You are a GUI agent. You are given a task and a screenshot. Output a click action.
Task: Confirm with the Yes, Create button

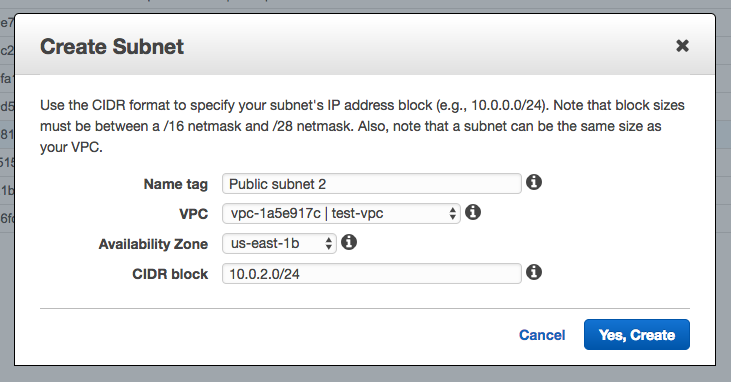(636, 334)
